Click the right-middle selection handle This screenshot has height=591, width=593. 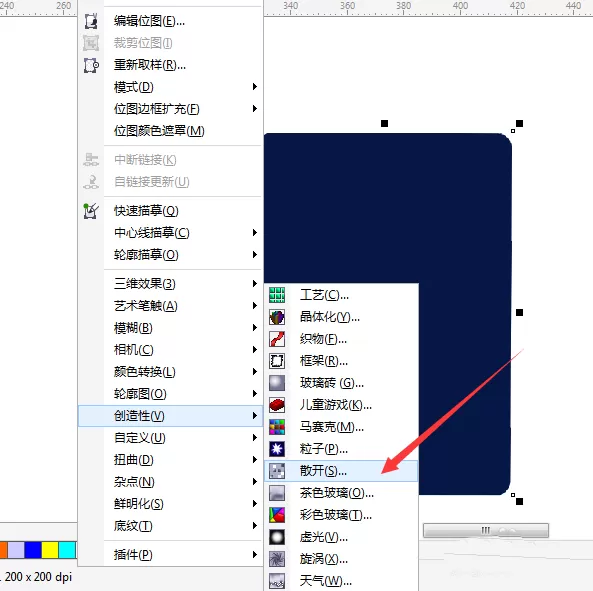pyautogui.click(x=520, y=312)
